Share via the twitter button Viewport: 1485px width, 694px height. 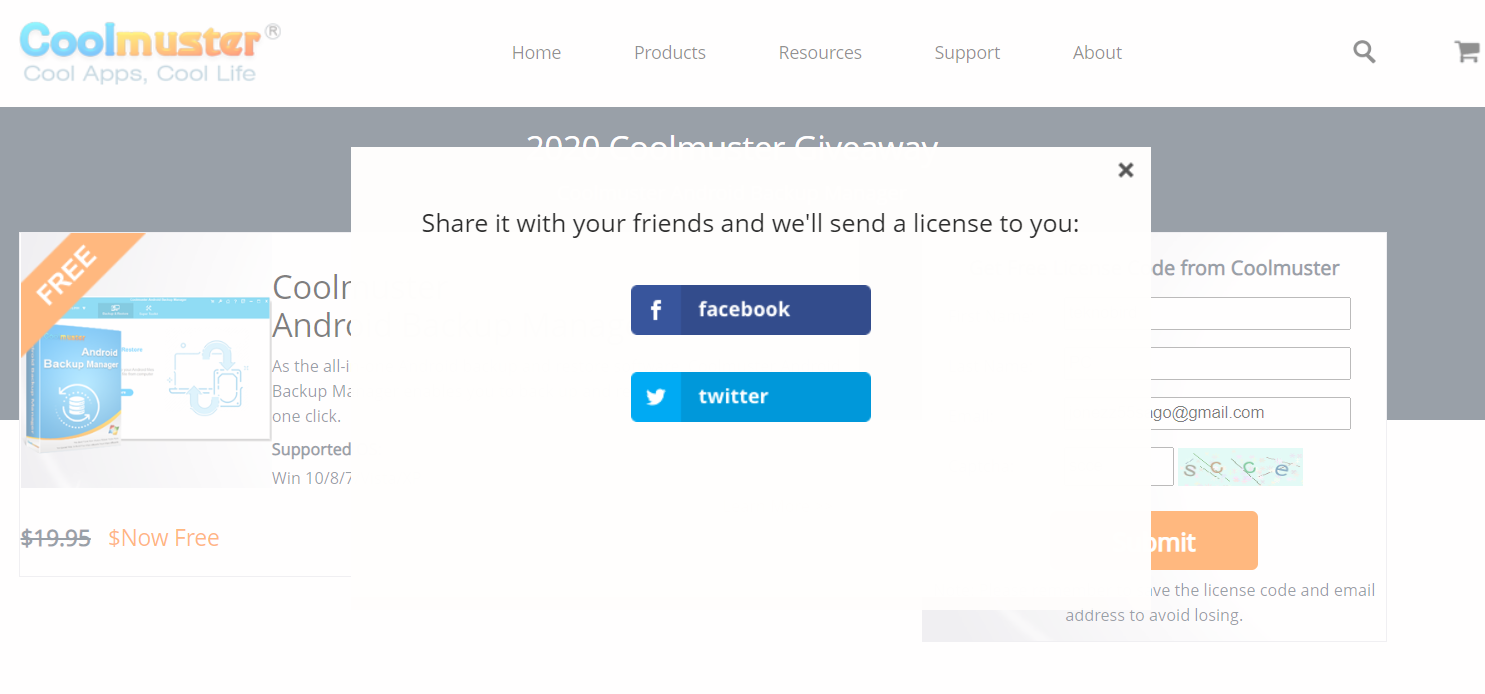click(751, 397)
